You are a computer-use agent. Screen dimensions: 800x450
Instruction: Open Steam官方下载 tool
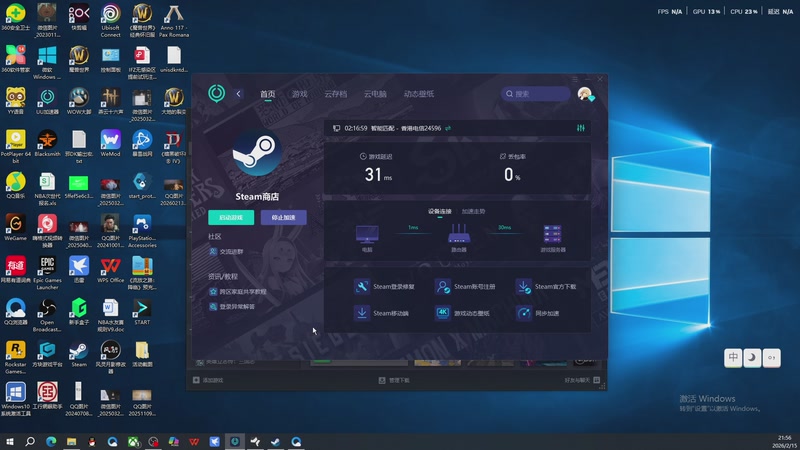(x=546, y=286)
